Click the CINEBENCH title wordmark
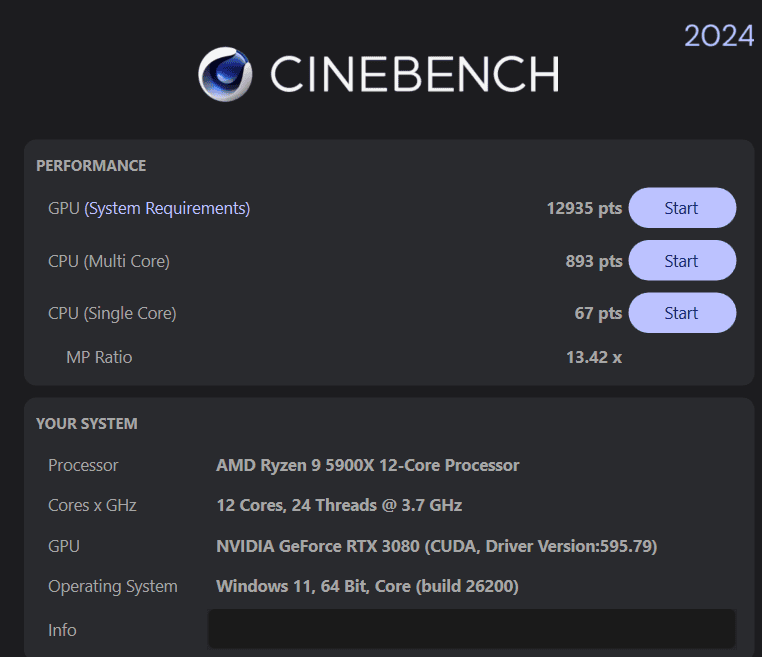This screenshot has width=762, height=657. tap(415, 74)
